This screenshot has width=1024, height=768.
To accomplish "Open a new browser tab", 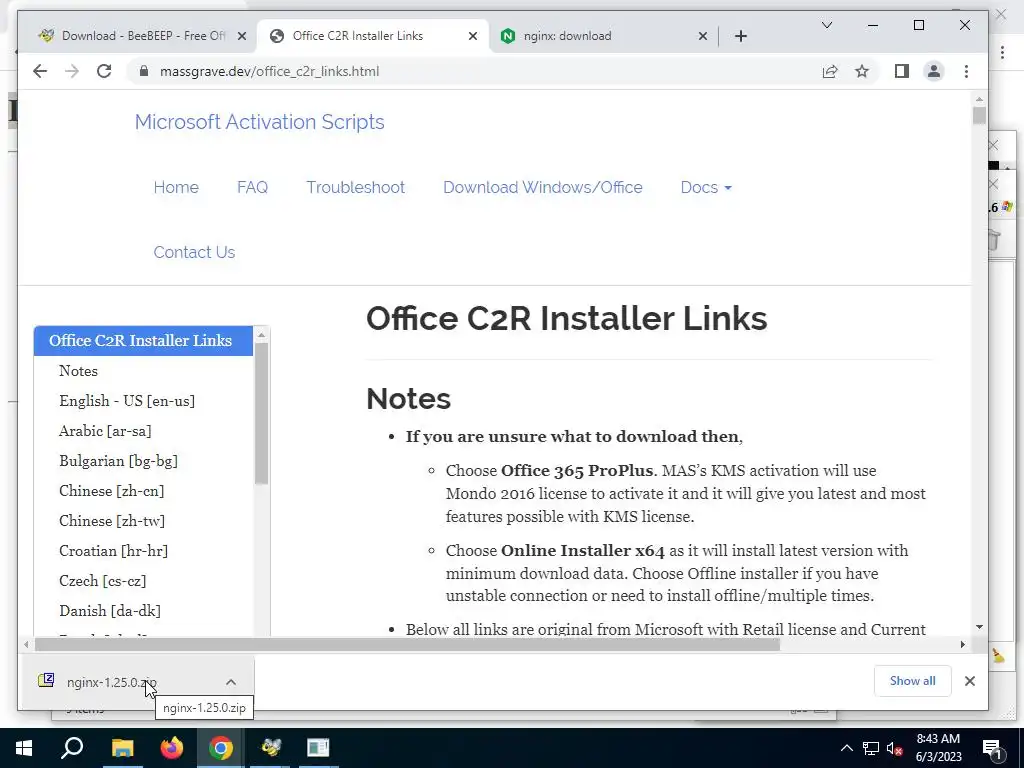I will coord(741,36).
